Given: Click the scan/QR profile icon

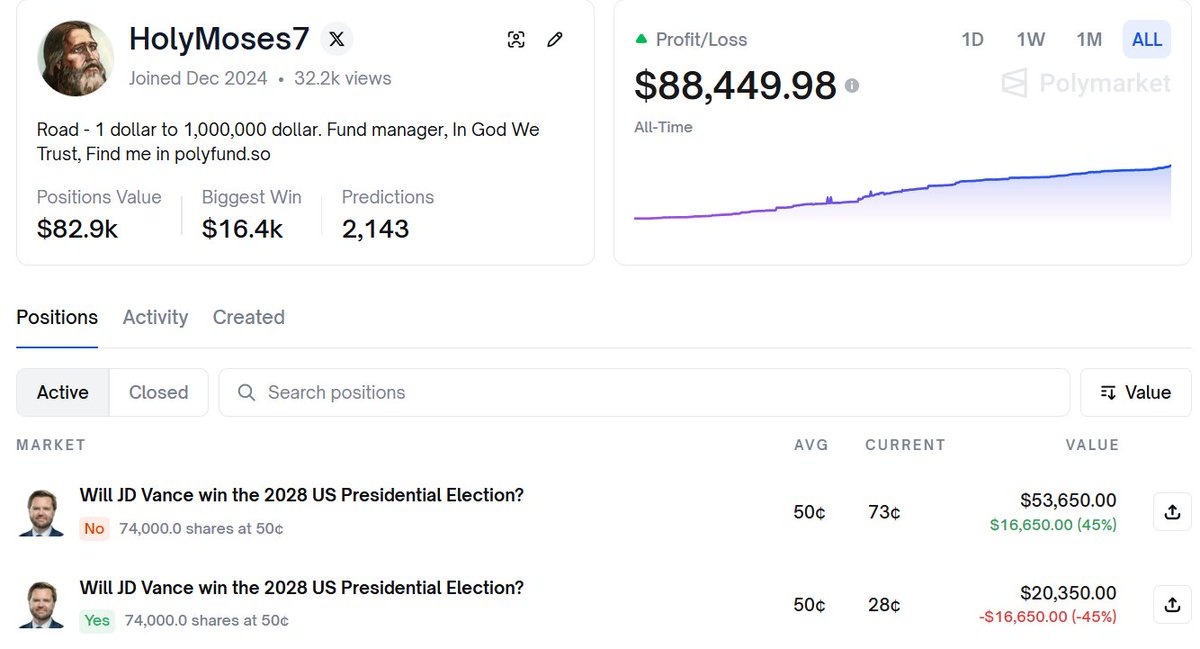Looking at the screenshot, I should point(516,40).
